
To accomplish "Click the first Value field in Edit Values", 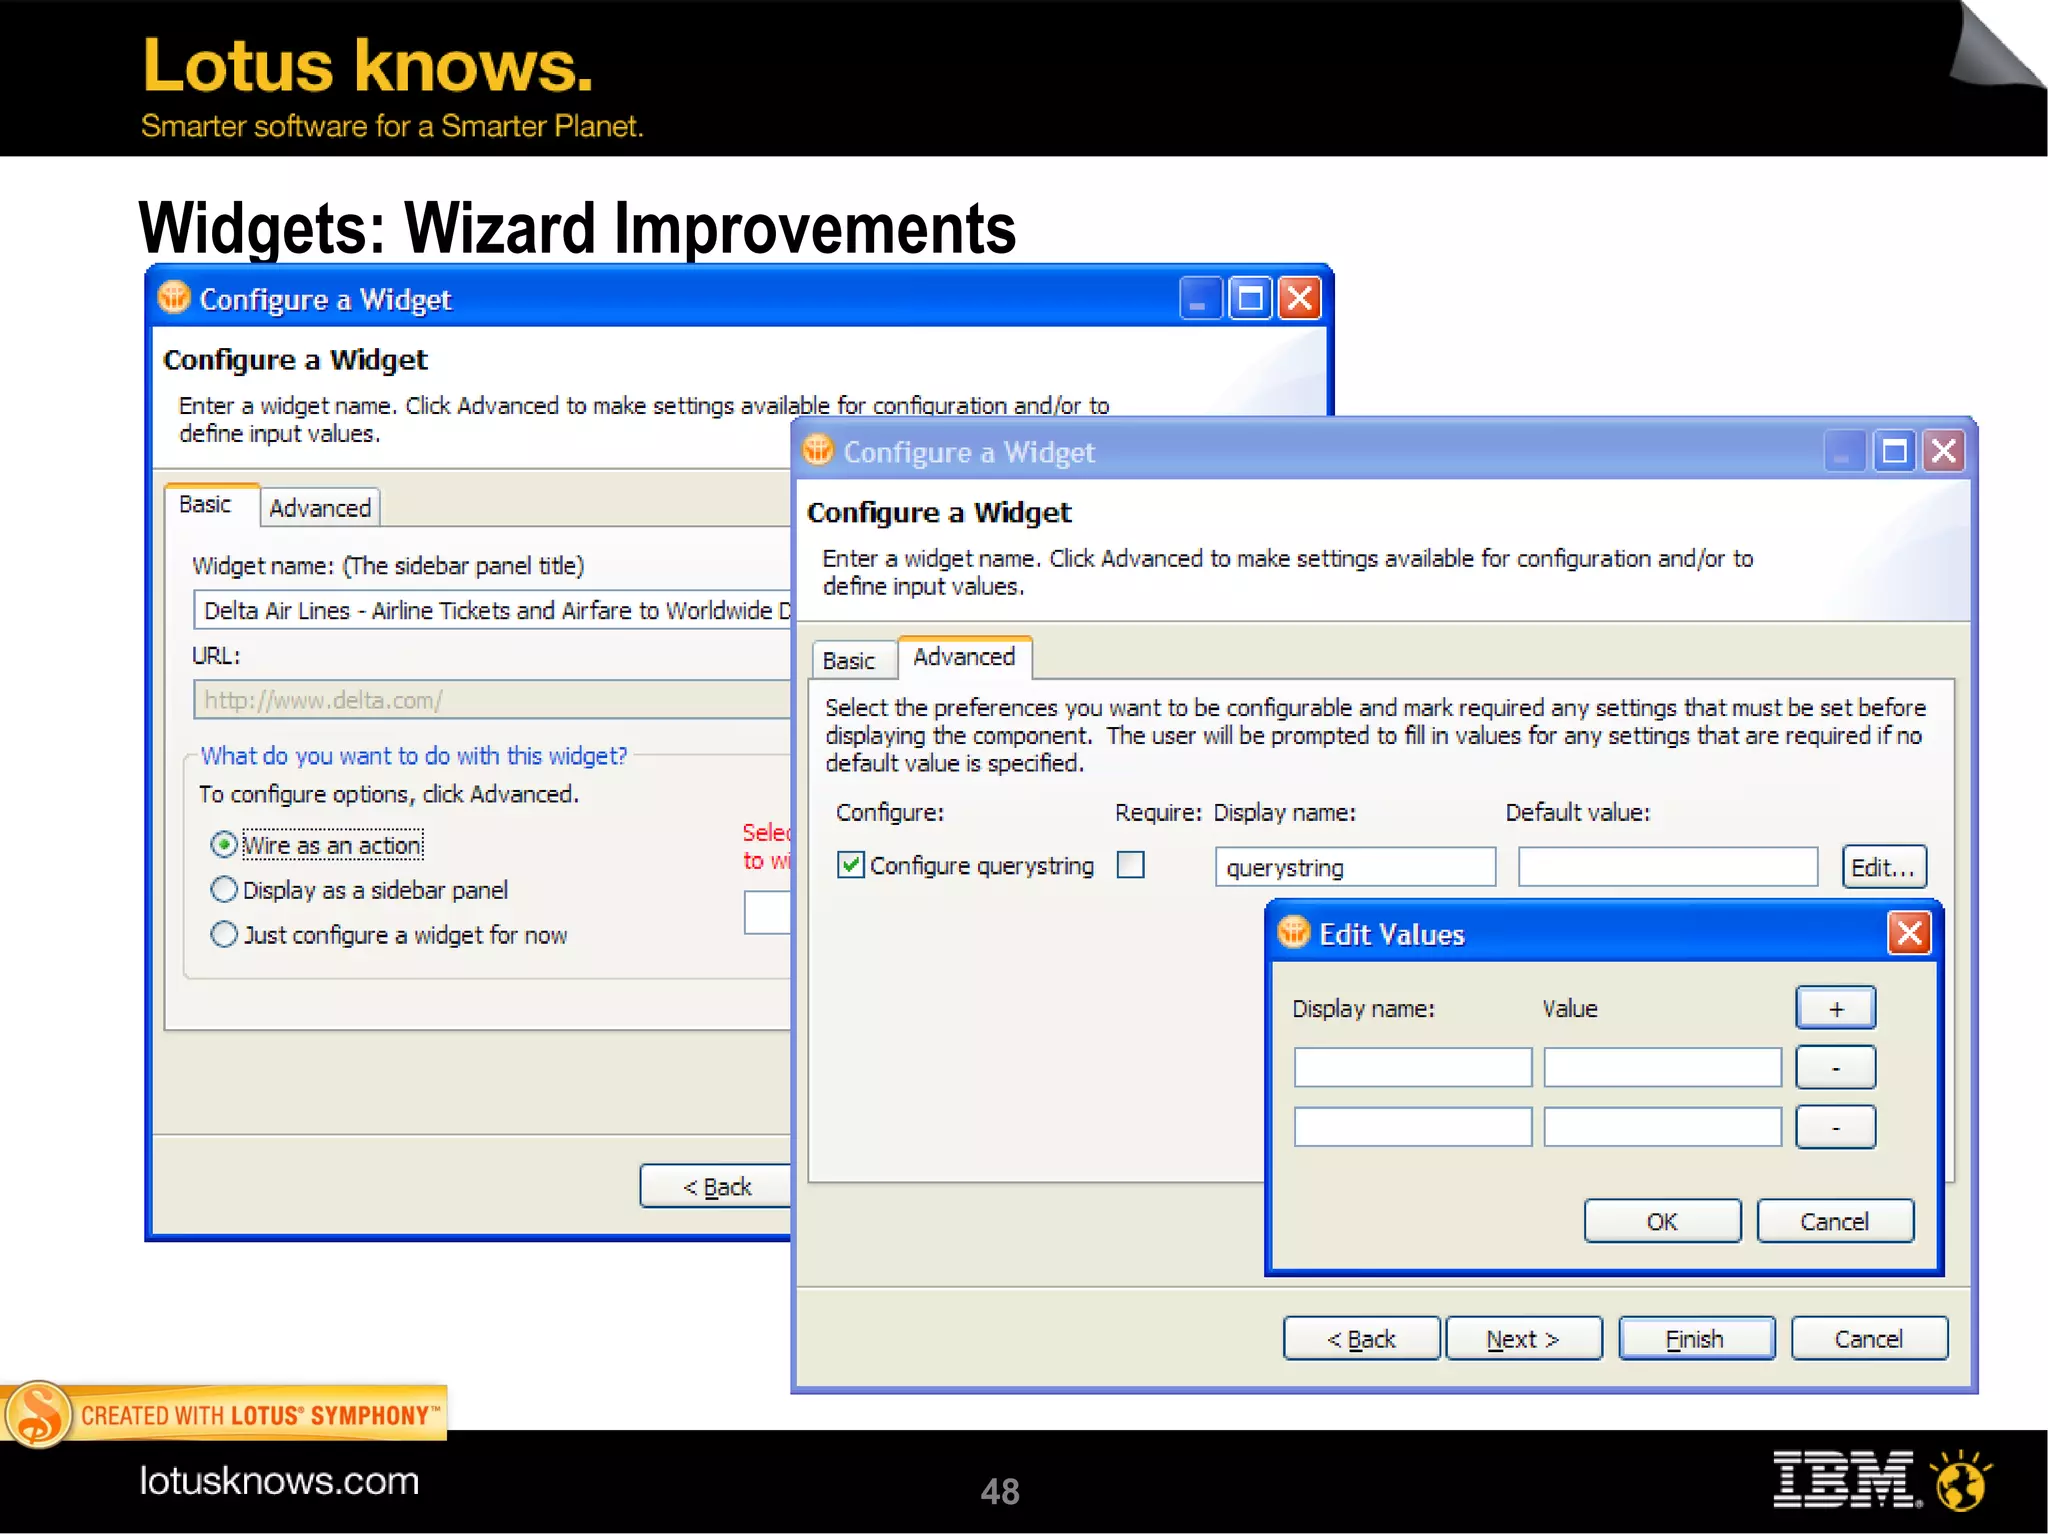I will point(1663,1067).
